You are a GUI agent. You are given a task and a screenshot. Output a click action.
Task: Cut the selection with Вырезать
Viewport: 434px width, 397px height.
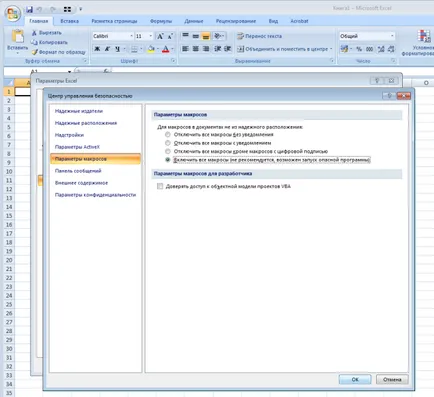(47, 33)
